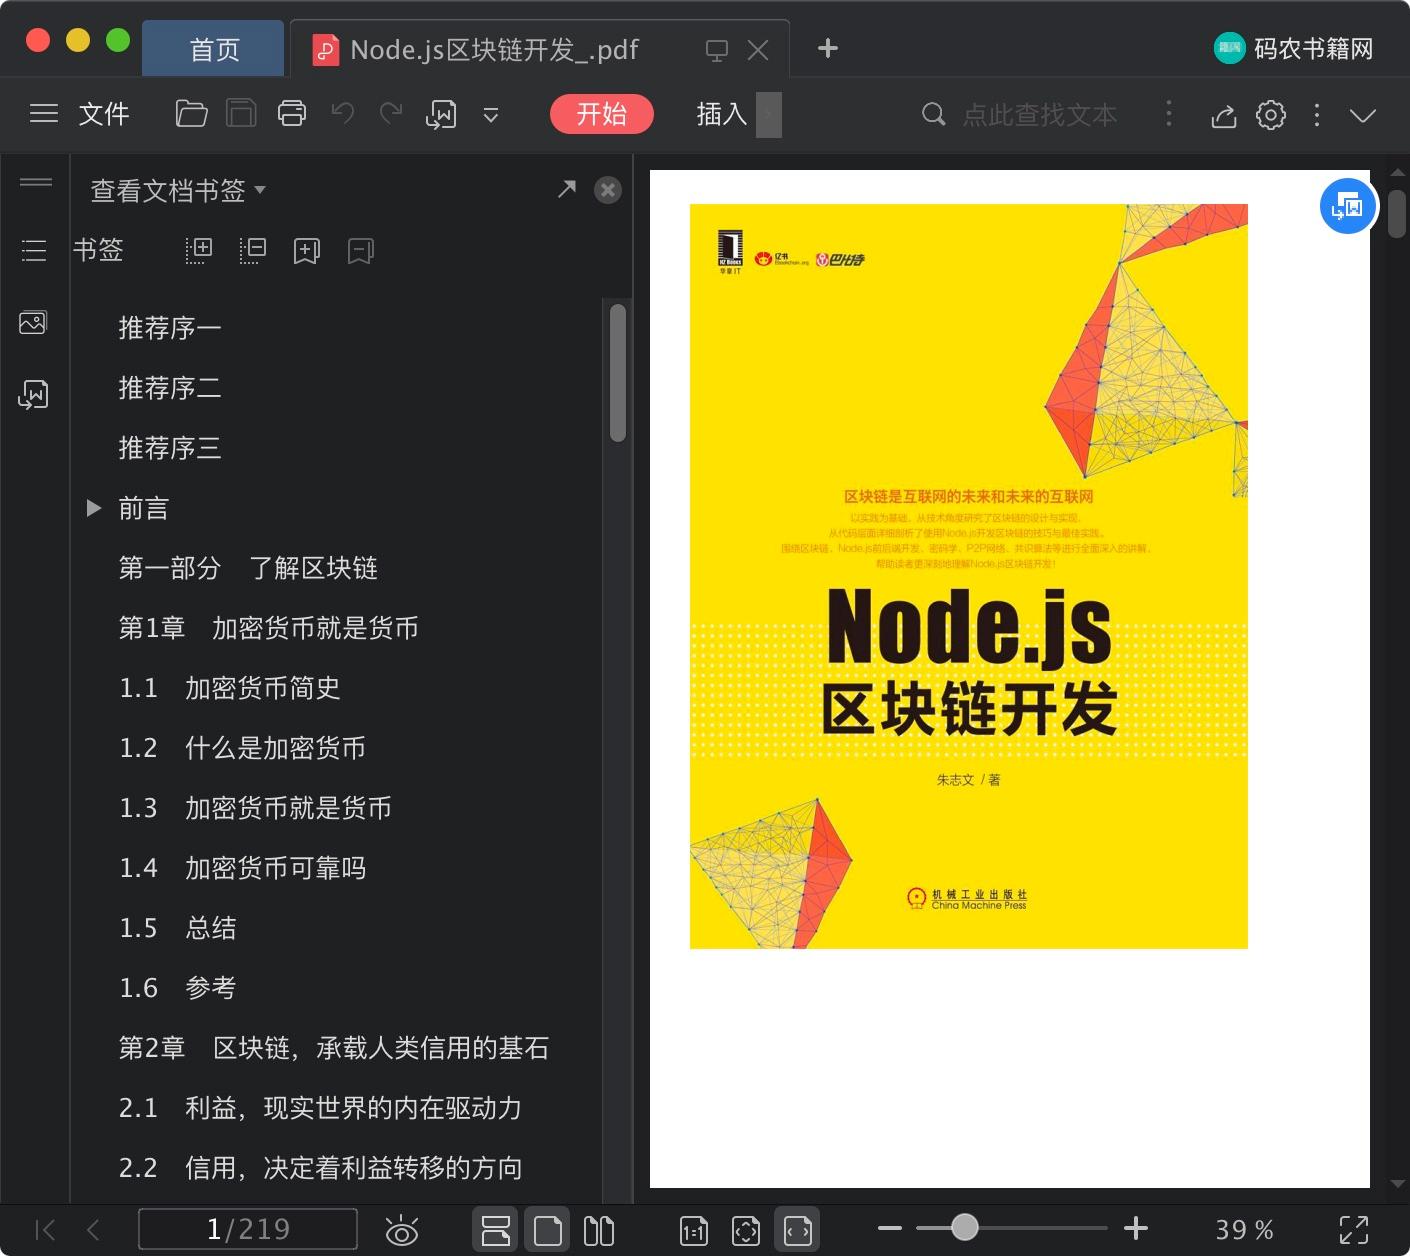Open the 查看文档书签 dropdown
This screenshot has width=1410, height=1256.
178,191
